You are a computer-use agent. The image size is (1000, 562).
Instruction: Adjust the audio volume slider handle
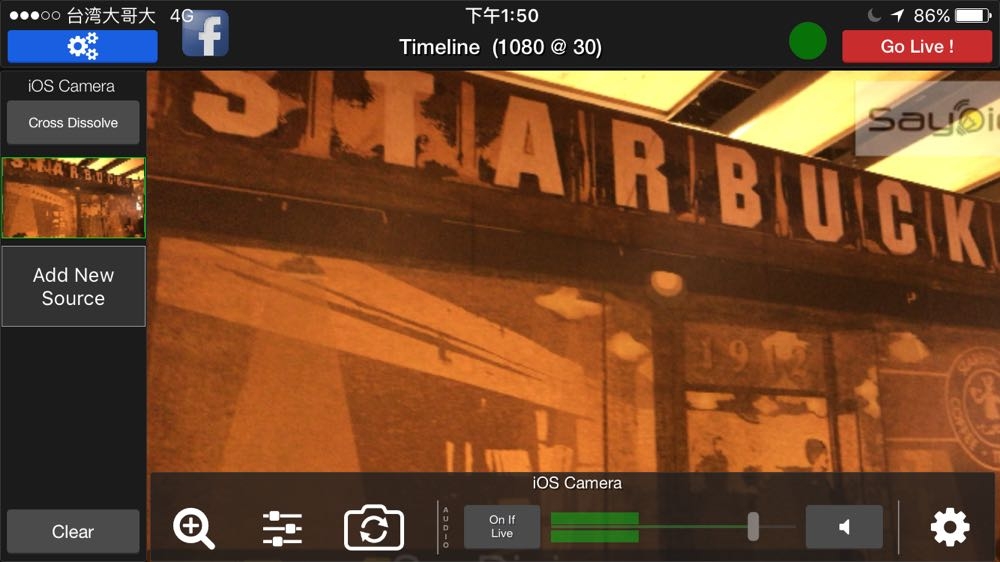click(753, 526)
